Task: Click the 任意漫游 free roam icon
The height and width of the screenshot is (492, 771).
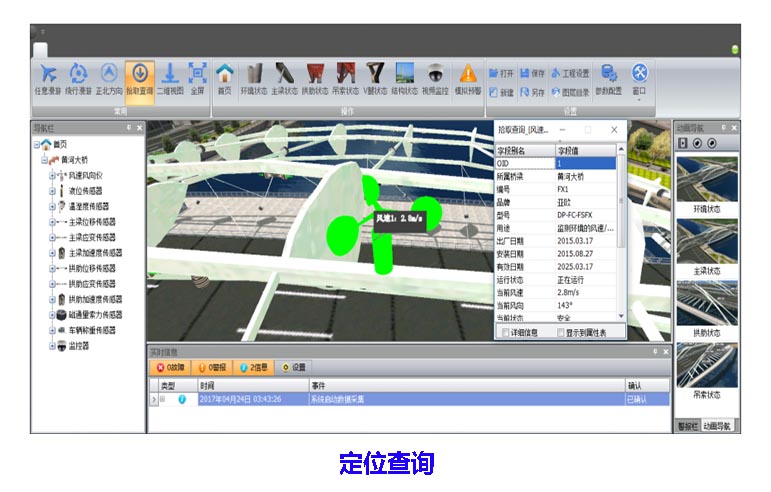Action: (x=48, y=76)
